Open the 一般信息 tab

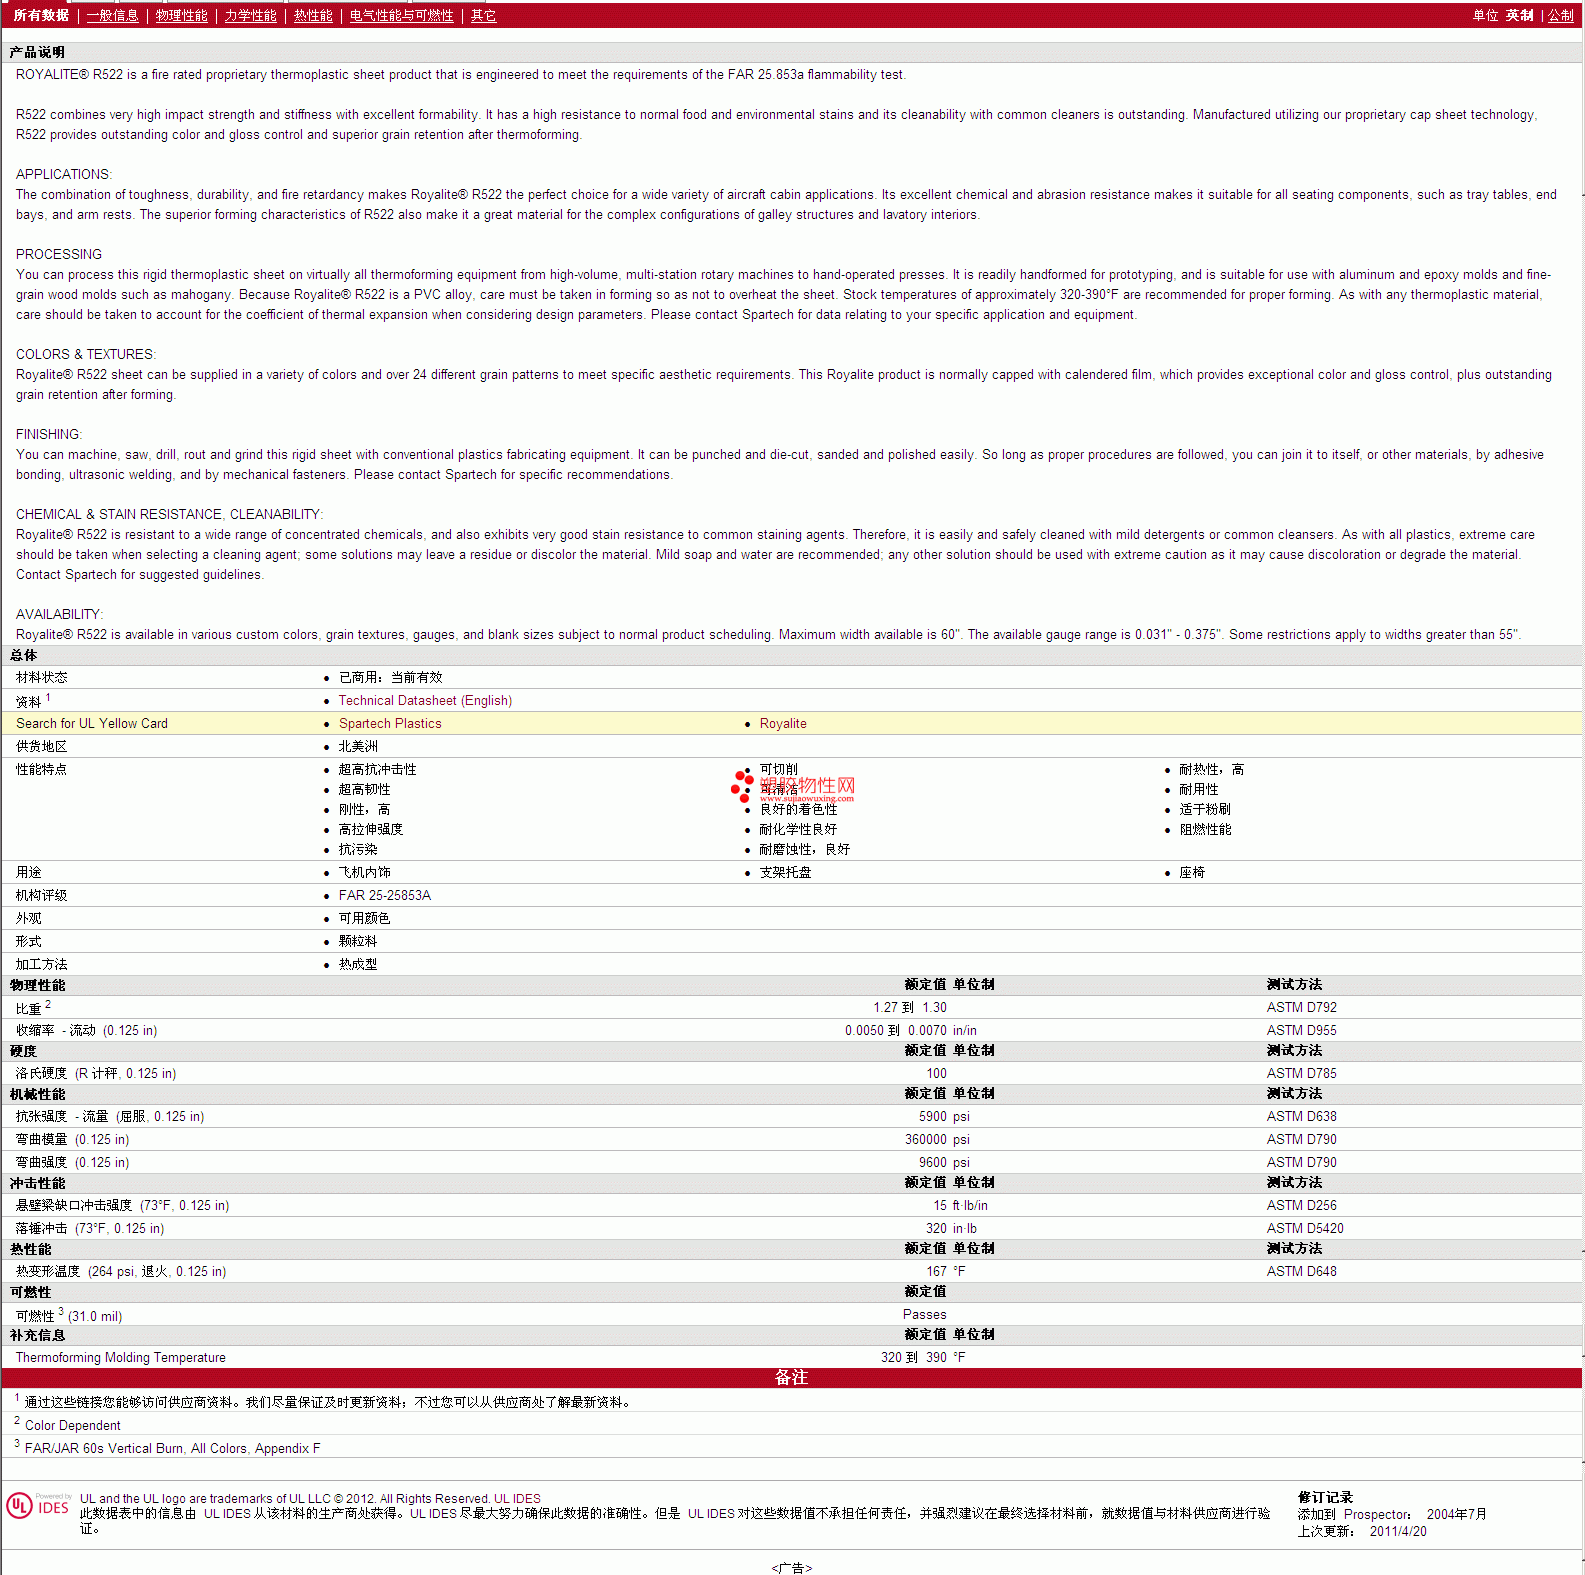(112, 15)
